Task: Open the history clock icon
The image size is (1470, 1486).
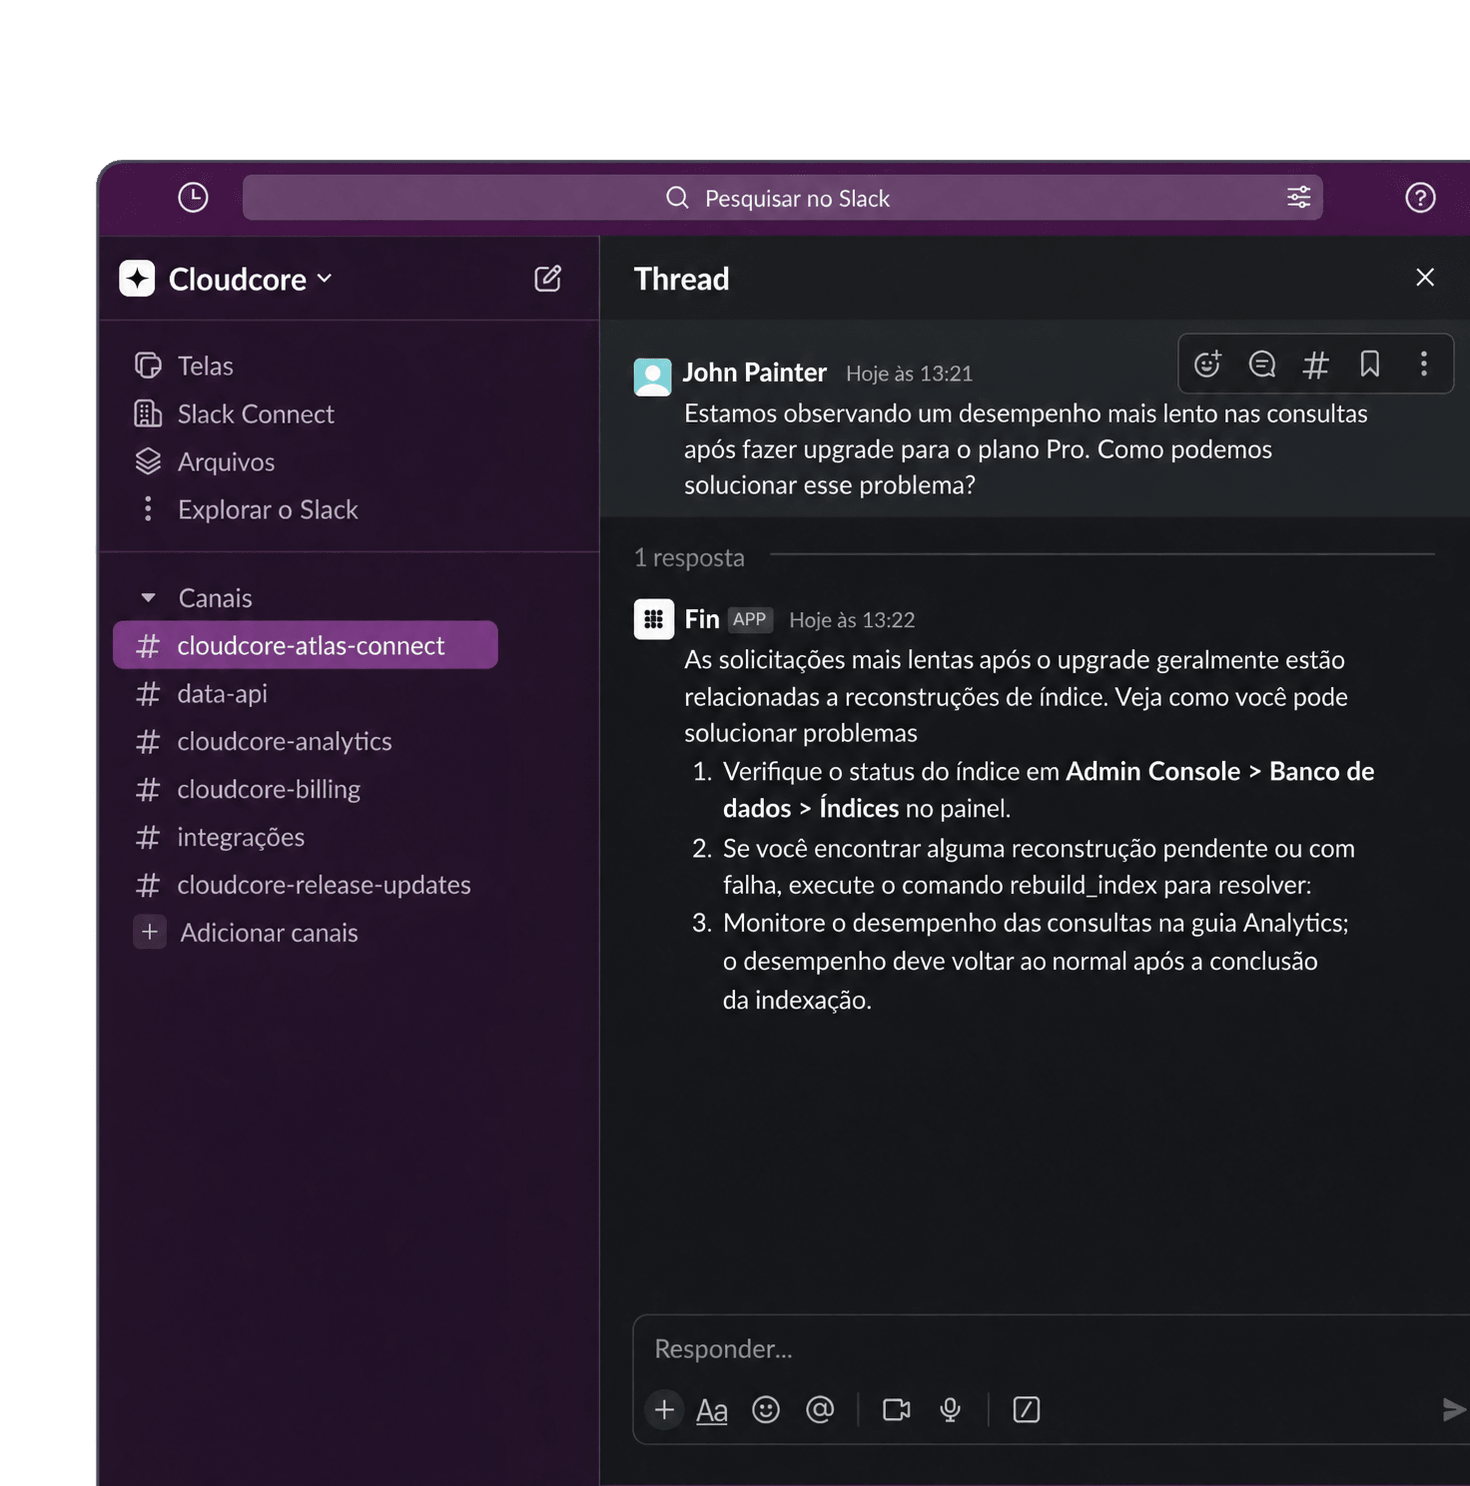Action: pos(193,197)
